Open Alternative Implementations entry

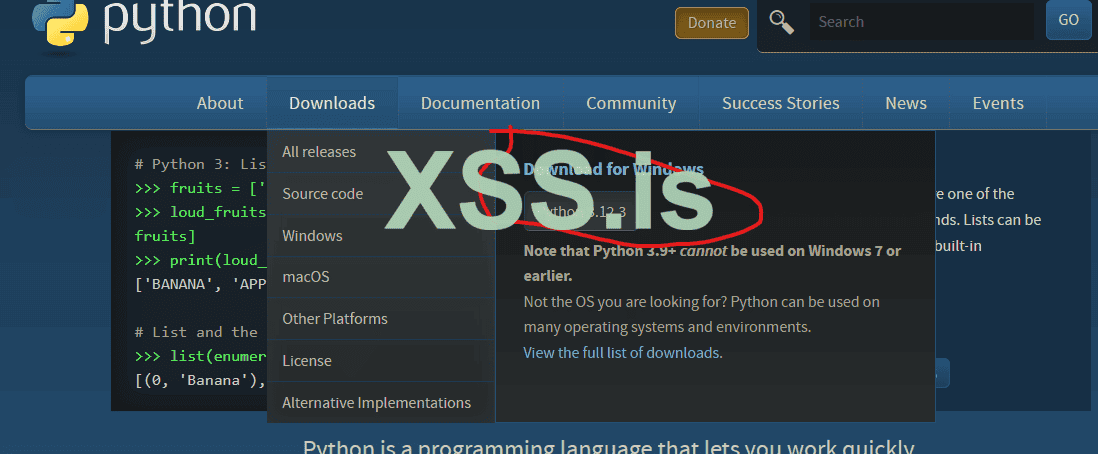point(376,403)
